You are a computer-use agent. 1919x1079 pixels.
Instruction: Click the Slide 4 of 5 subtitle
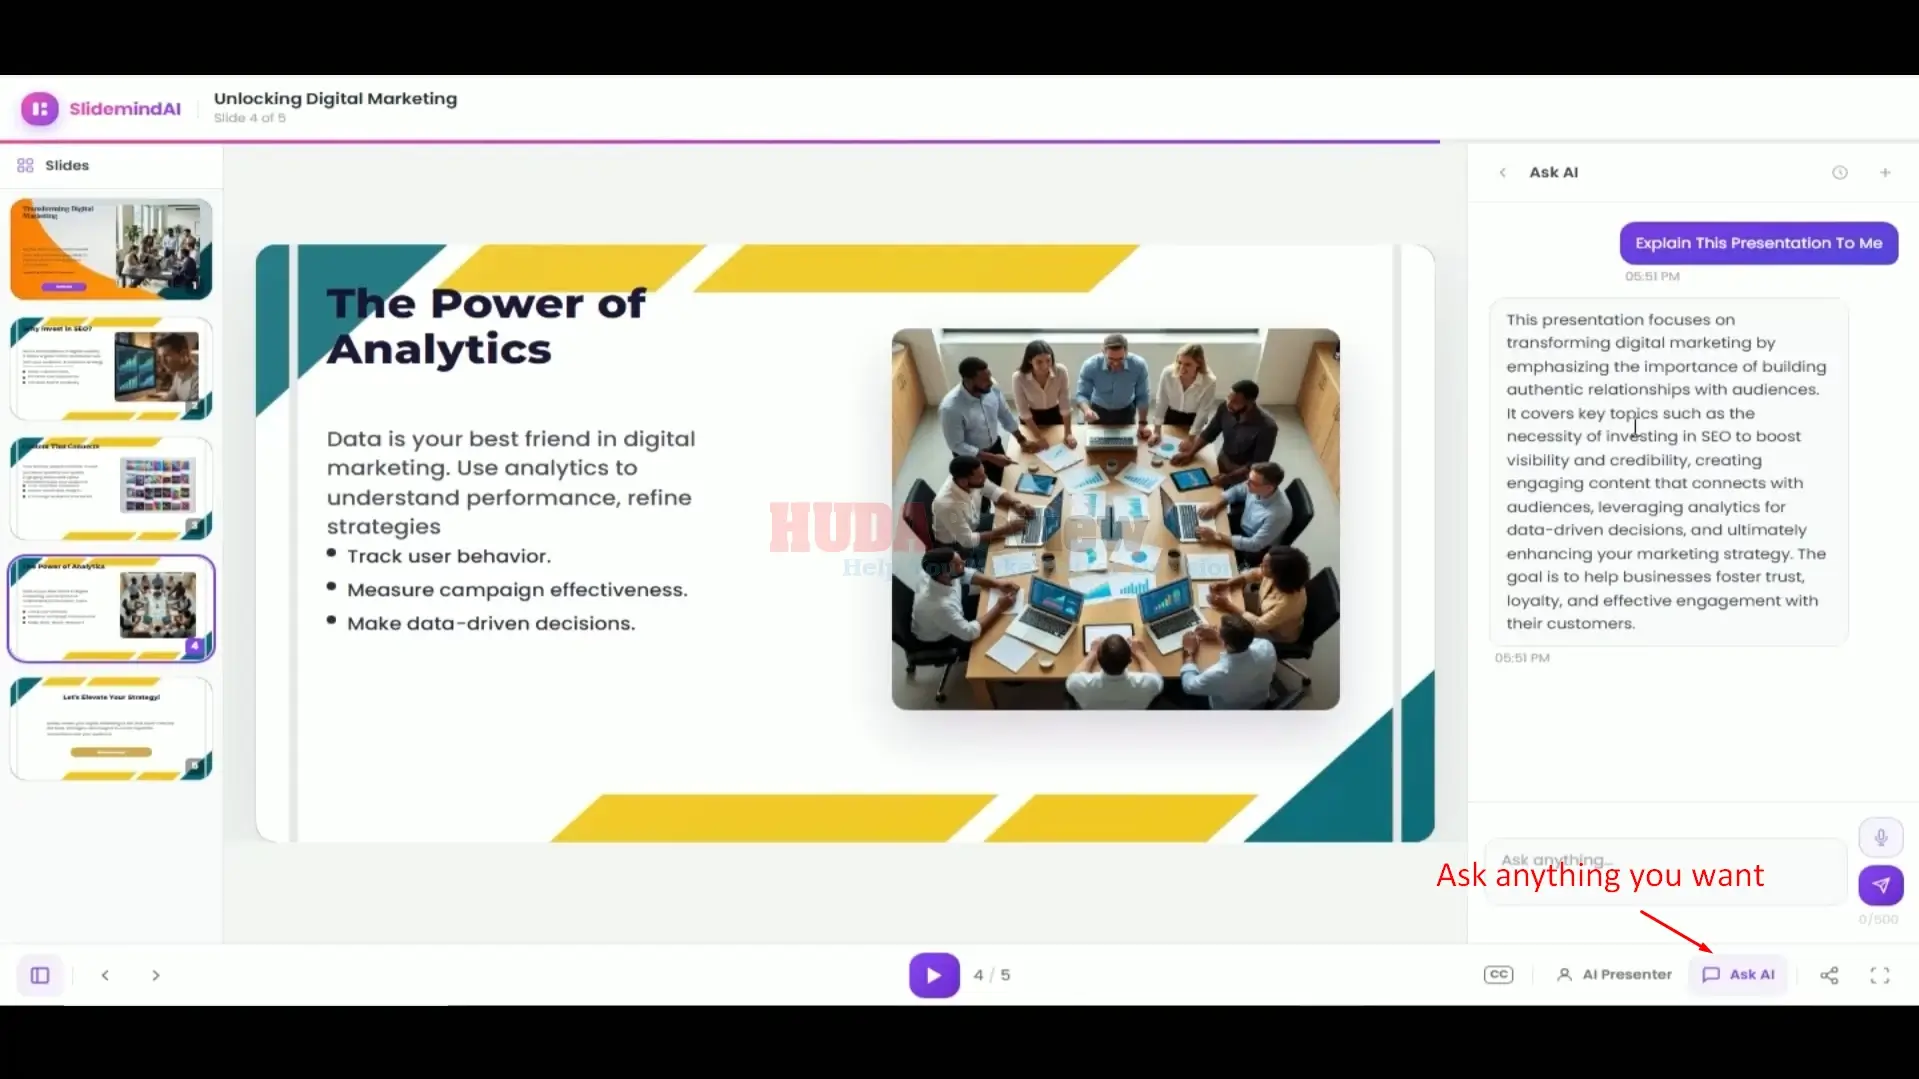pyautogui.click(x=249, y=118)
